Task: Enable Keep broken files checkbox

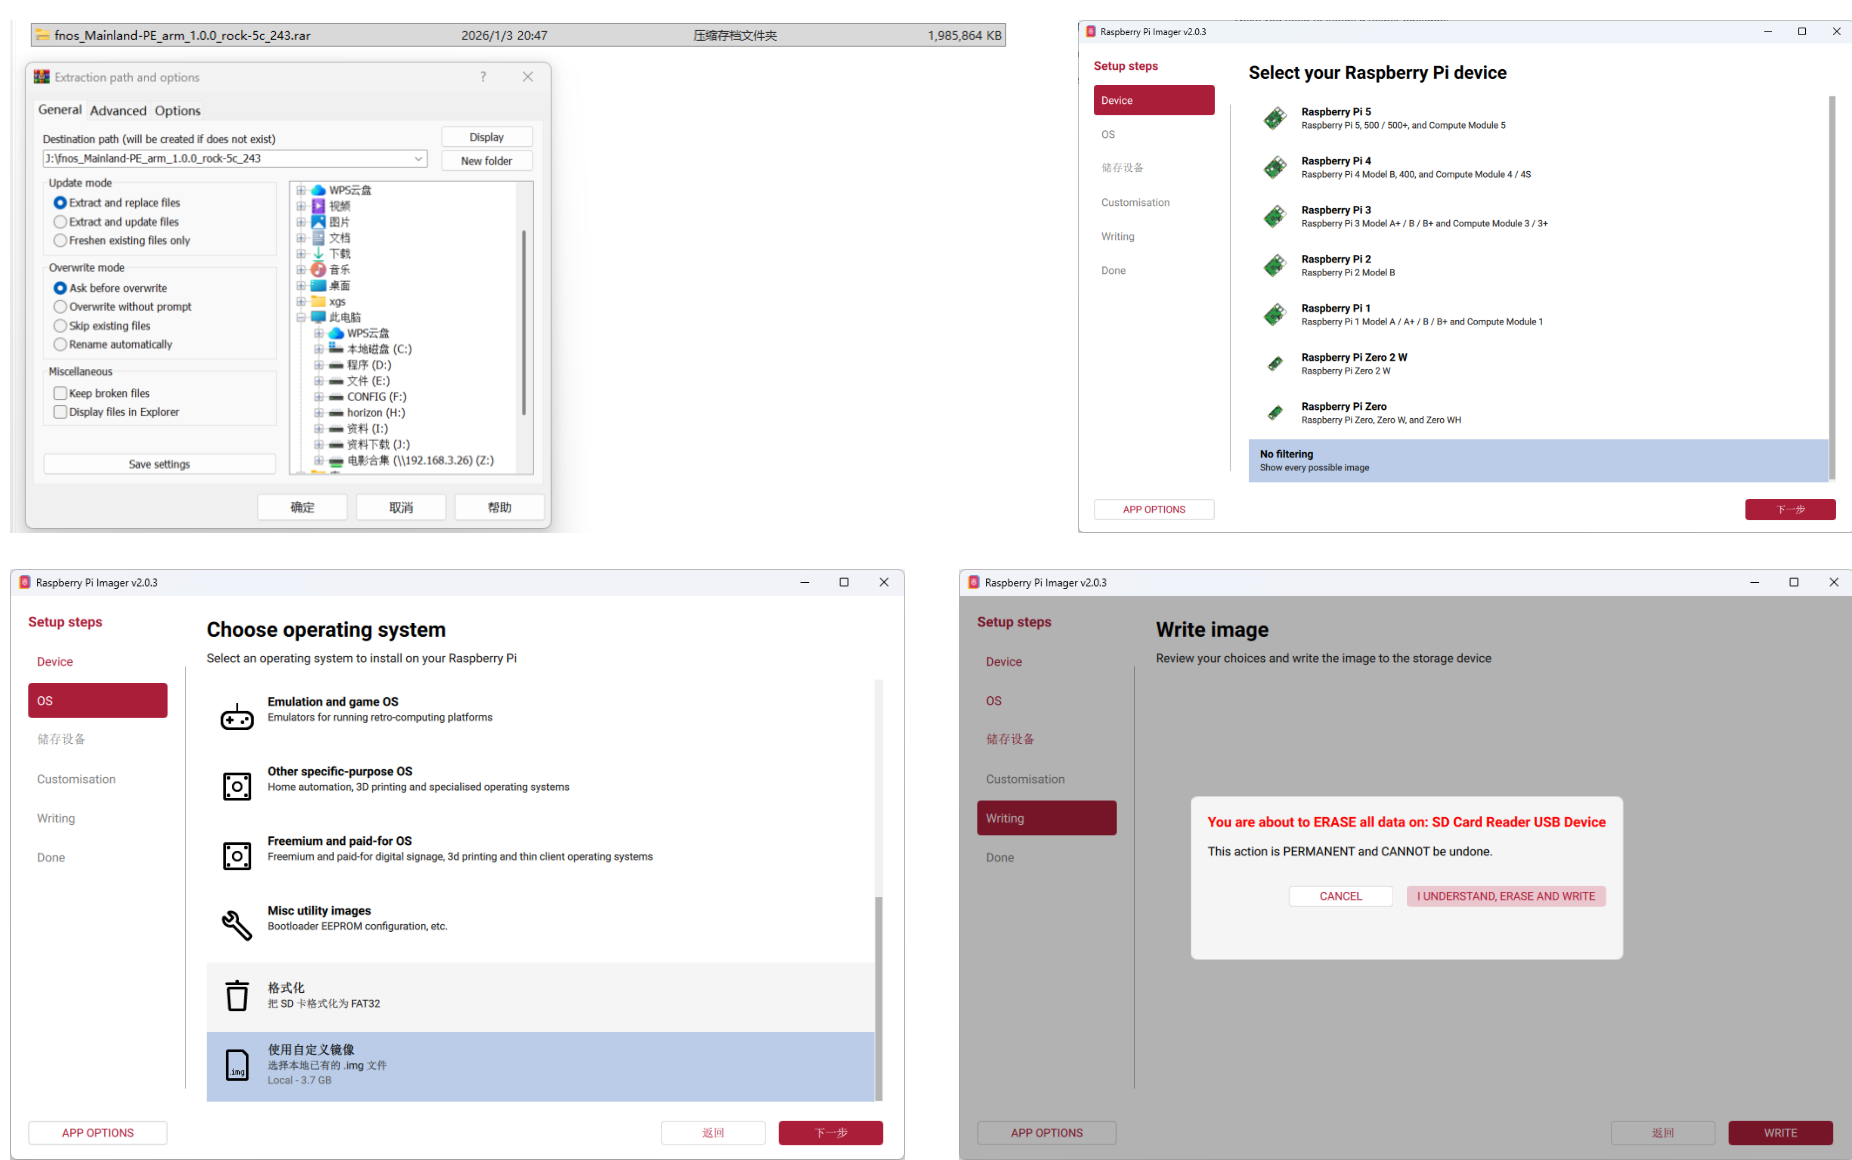Action: point(60,394)
